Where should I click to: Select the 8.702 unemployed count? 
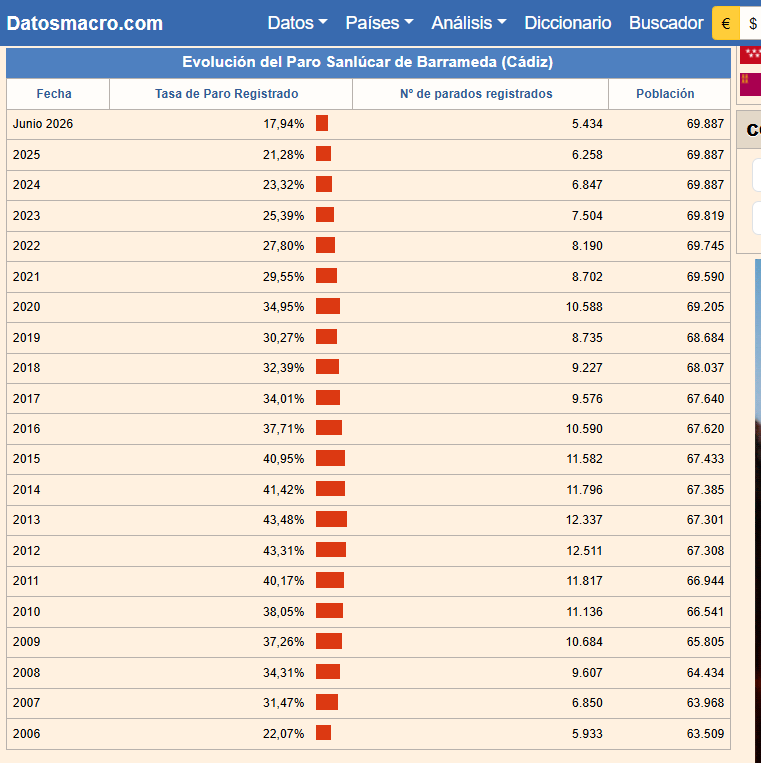[587, 276]
